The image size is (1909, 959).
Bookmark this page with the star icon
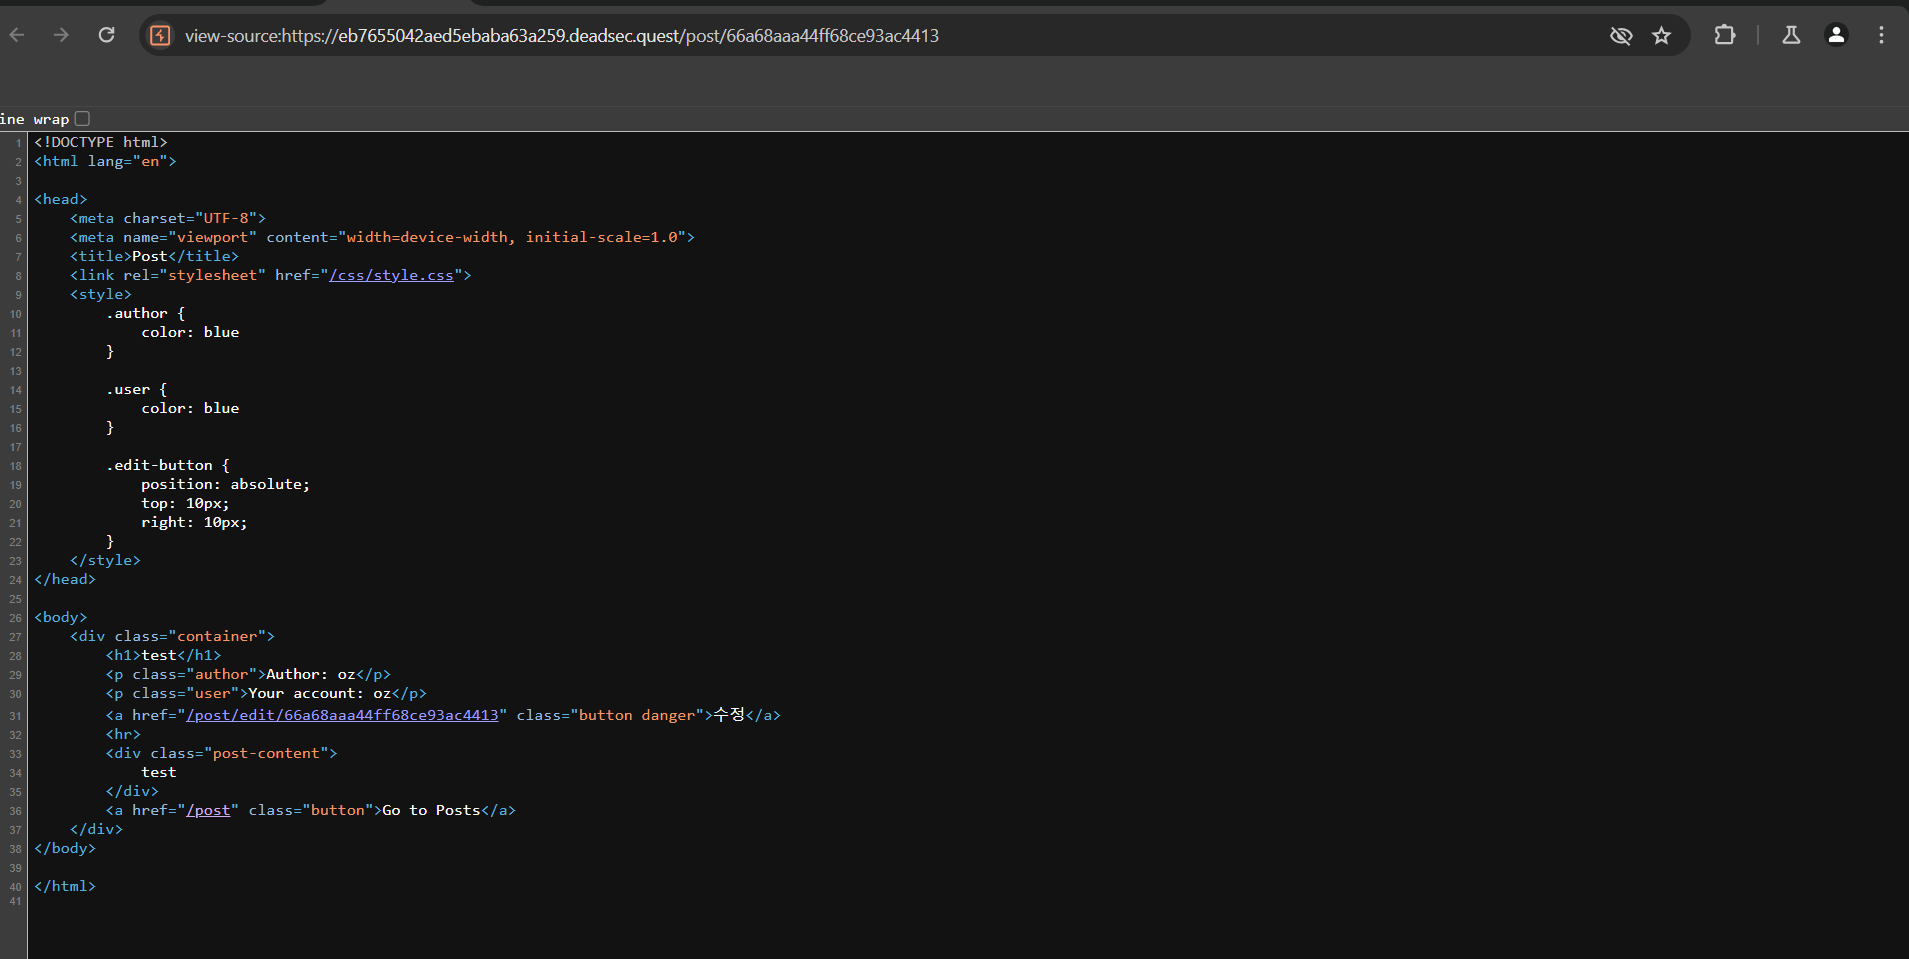[x=1661, y=36]
